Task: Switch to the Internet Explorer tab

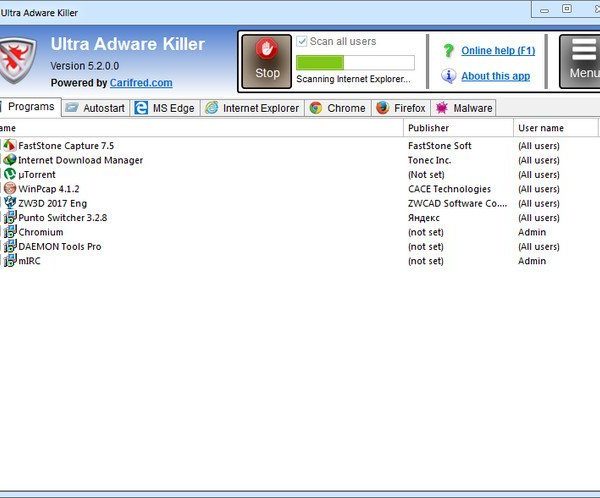Action: [252, 108]
